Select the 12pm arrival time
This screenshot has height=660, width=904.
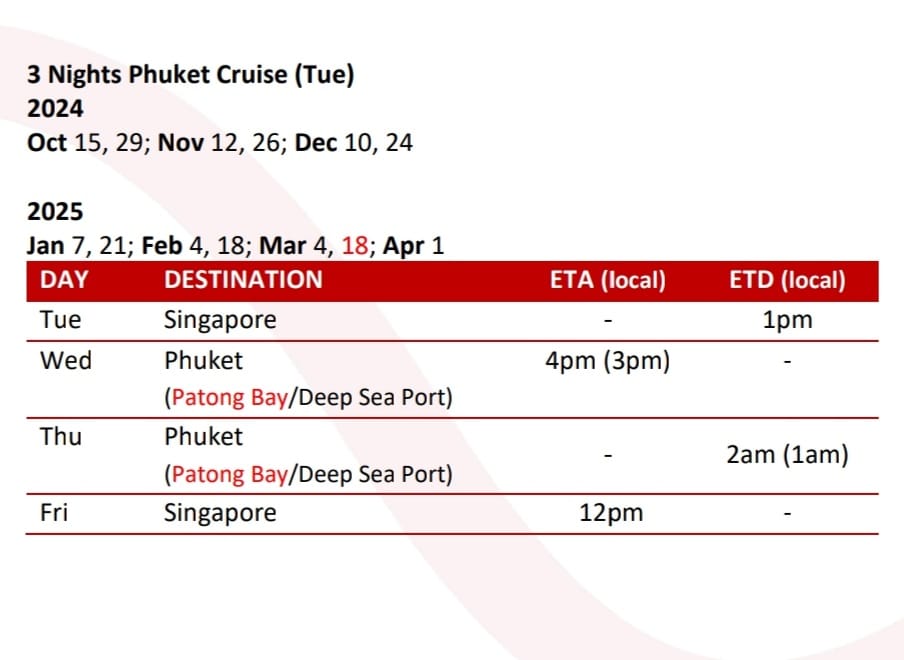click(610, 514)
